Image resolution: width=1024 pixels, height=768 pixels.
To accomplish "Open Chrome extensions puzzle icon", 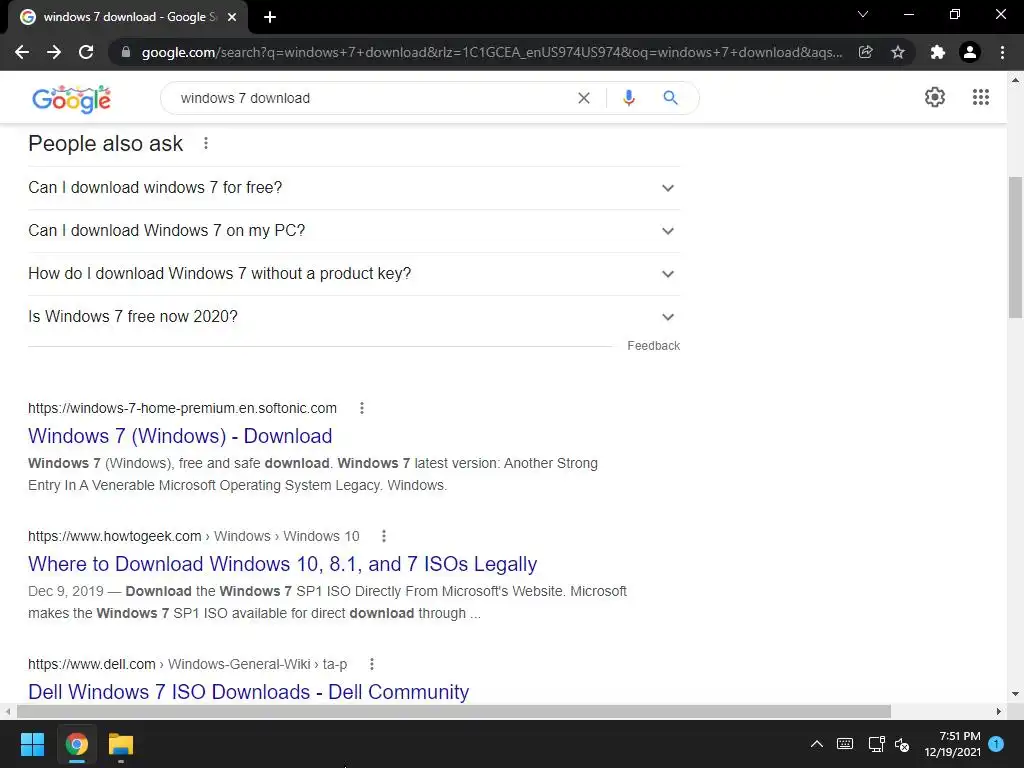I will click(938, 52).
